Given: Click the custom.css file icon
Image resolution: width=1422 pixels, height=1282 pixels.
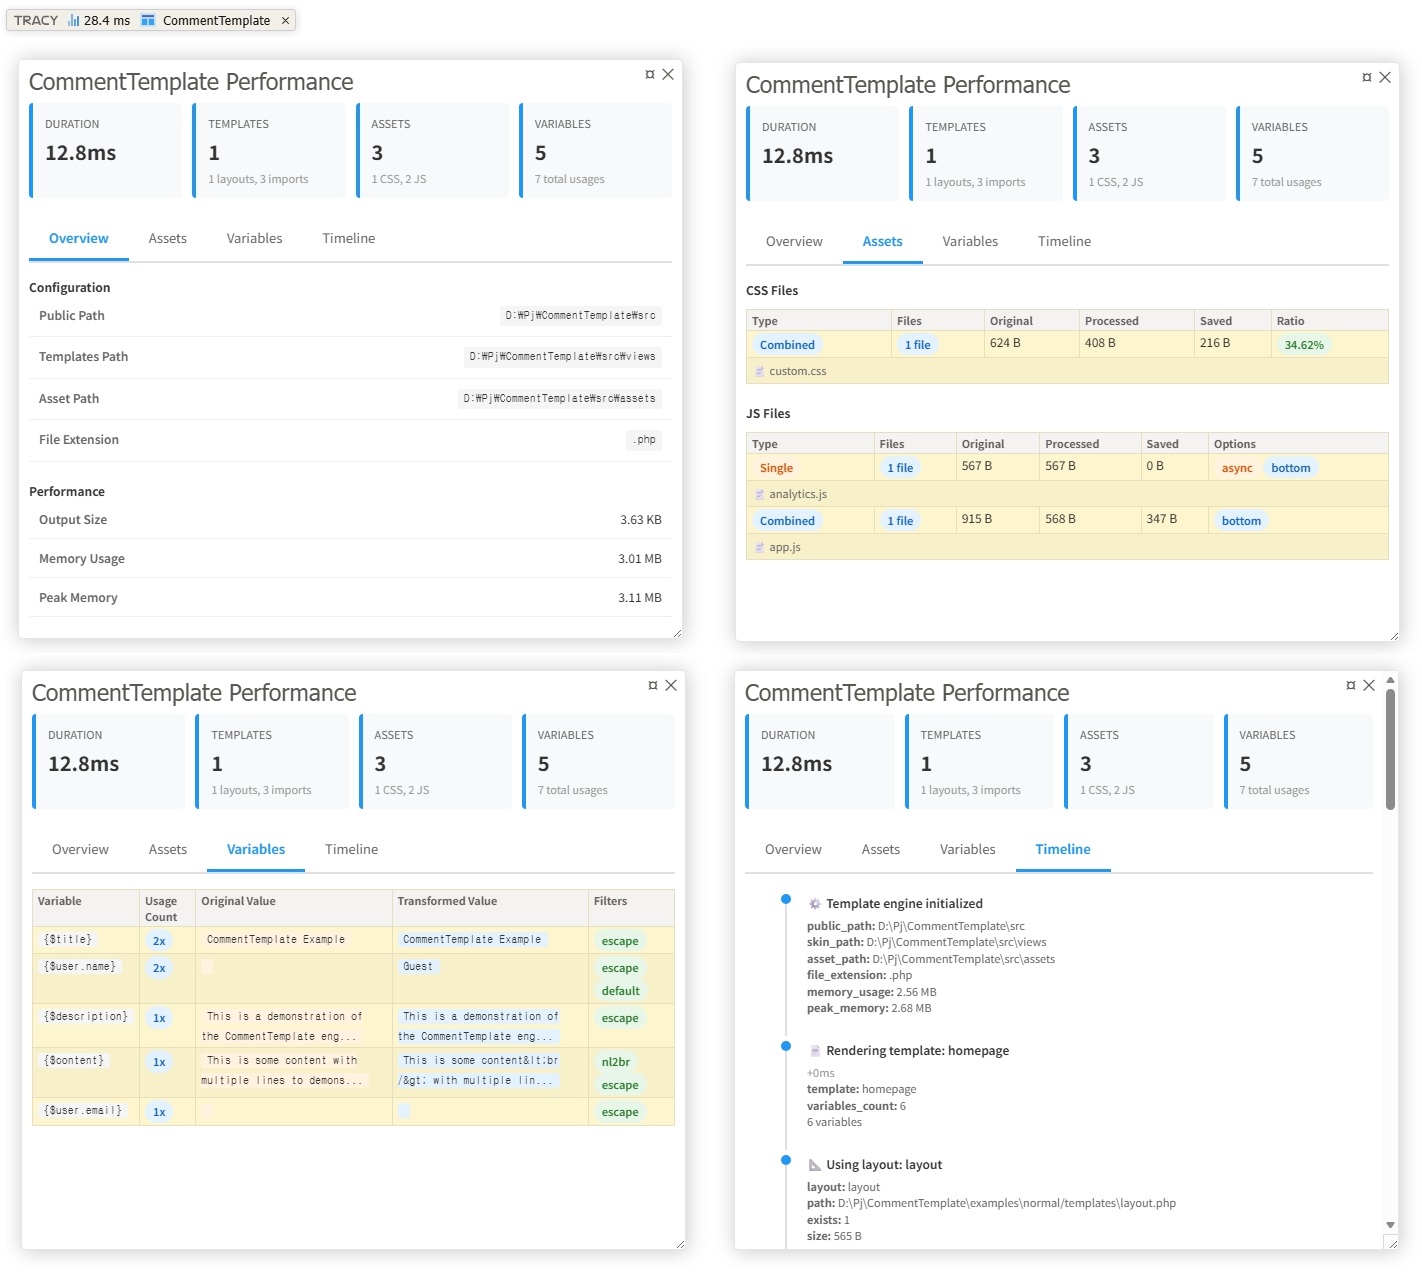Looking at the screenshot, I should point(760,372).
